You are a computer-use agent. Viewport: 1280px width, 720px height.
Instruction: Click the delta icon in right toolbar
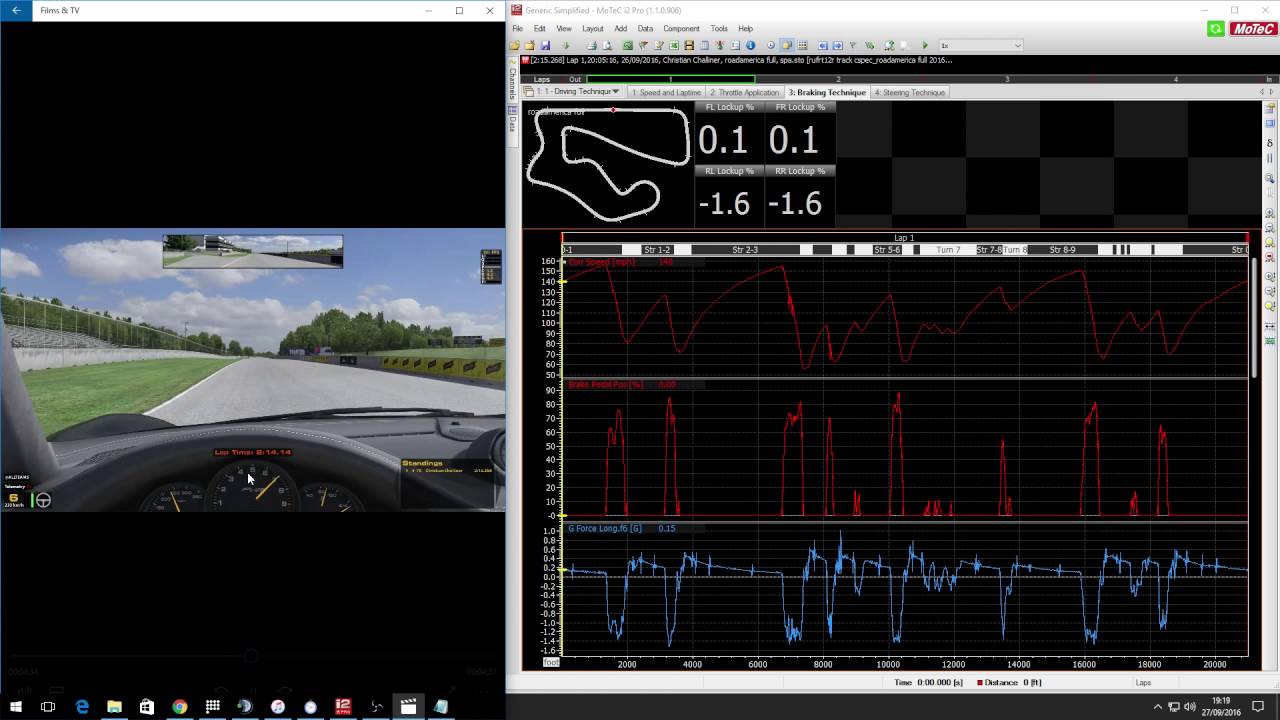(1270, 143)
